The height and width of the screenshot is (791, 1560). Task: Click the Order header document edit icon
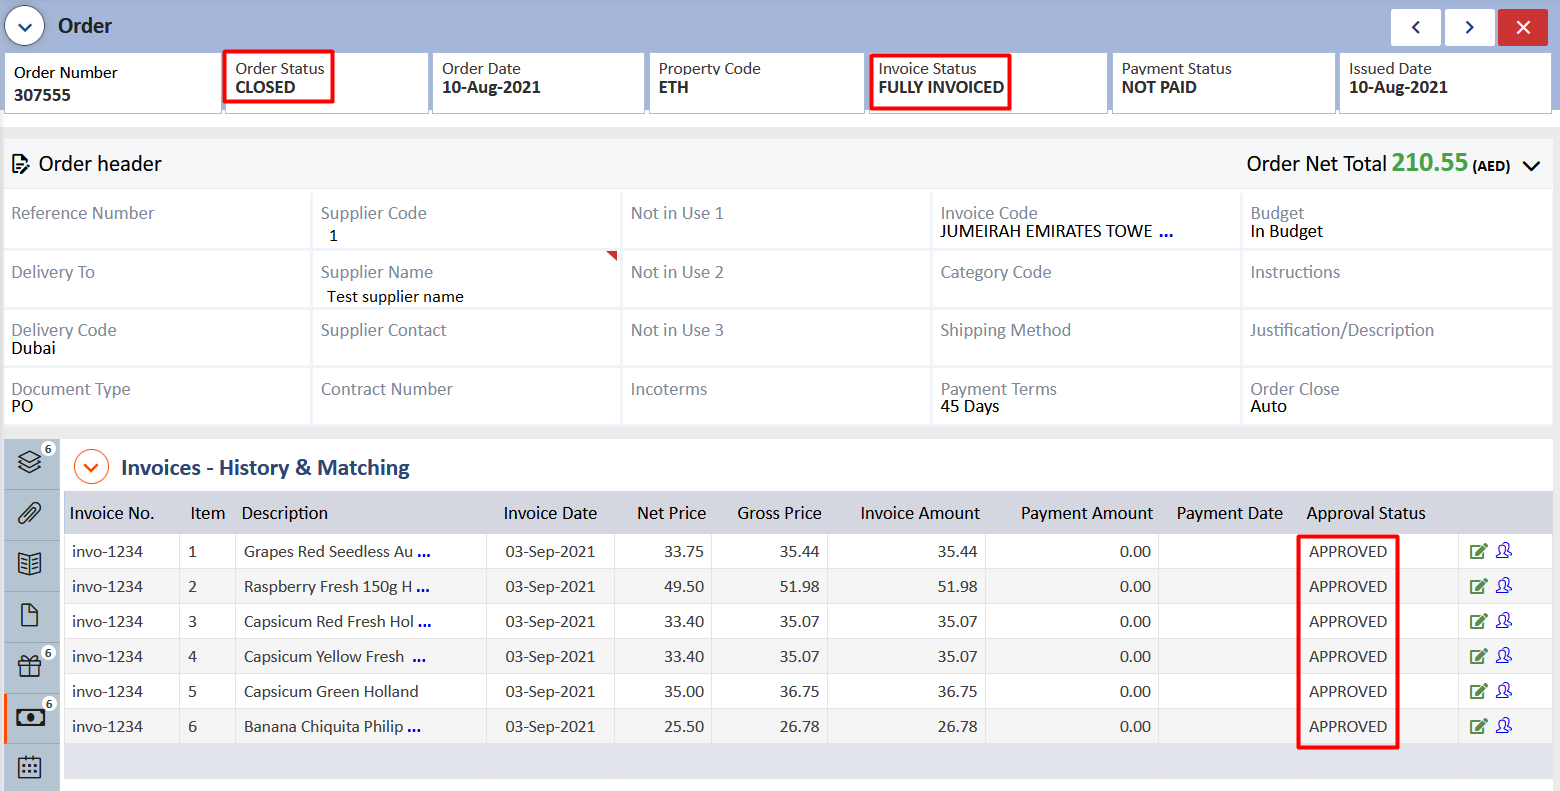20,164
